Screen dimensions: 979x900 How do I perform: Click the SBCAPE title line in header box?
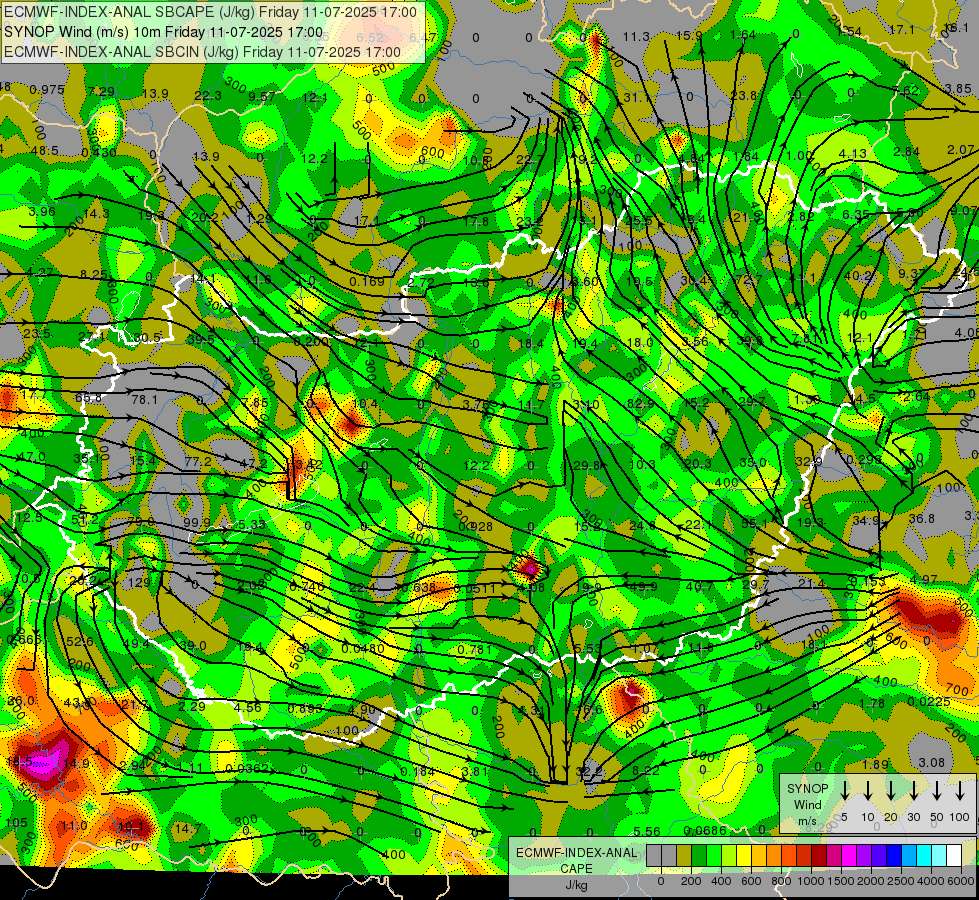point(210,12)
